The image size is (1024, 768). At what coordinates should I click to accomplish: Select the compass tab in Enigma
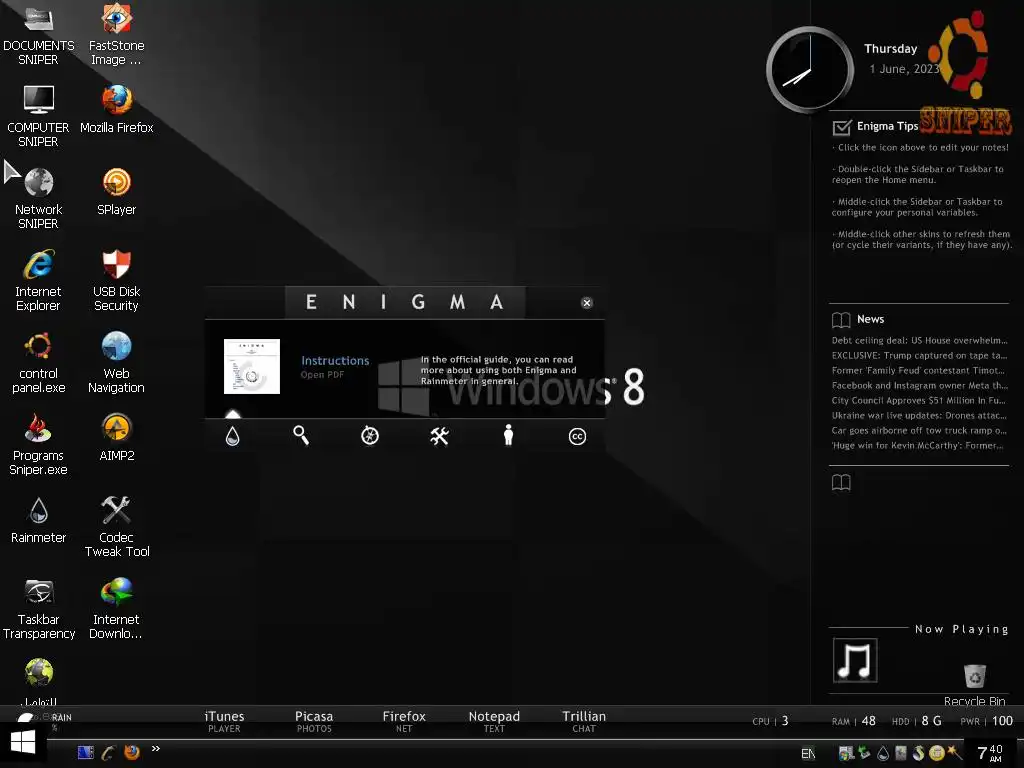click(x=370, y=436)
